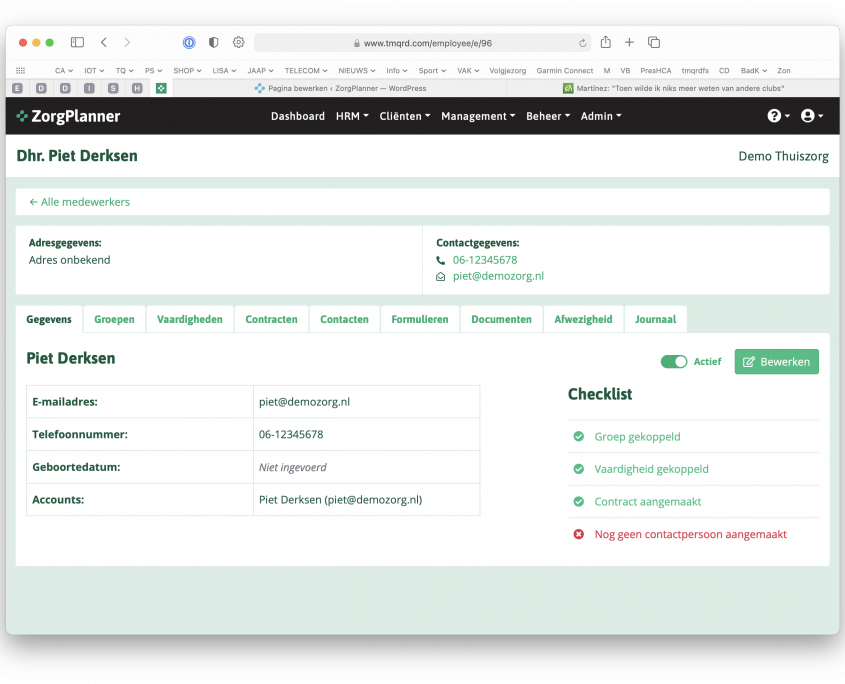Click the red cross beside contactpersoon checklist item

[578, 534]
